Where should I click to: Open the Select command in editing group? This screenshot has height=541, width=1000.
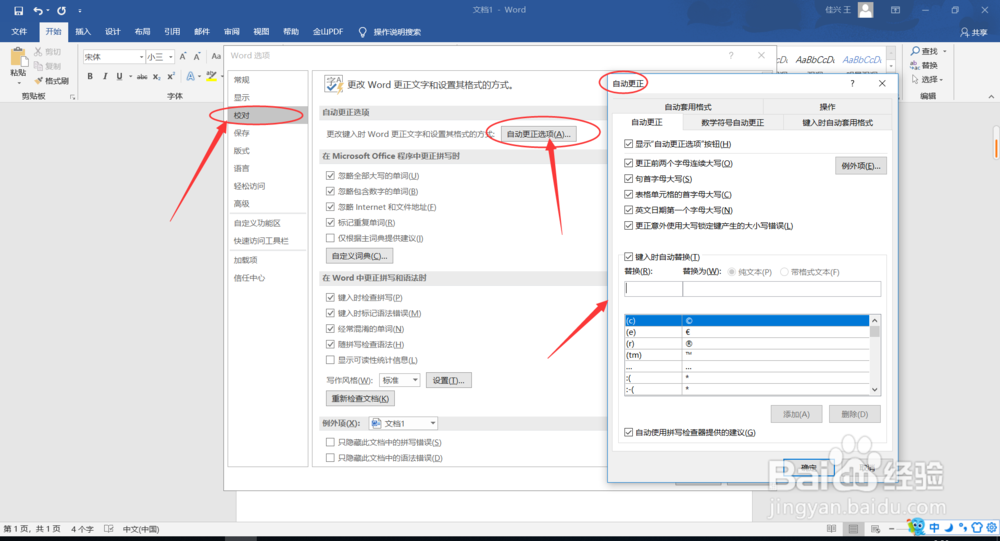click(x=926, y=79)
